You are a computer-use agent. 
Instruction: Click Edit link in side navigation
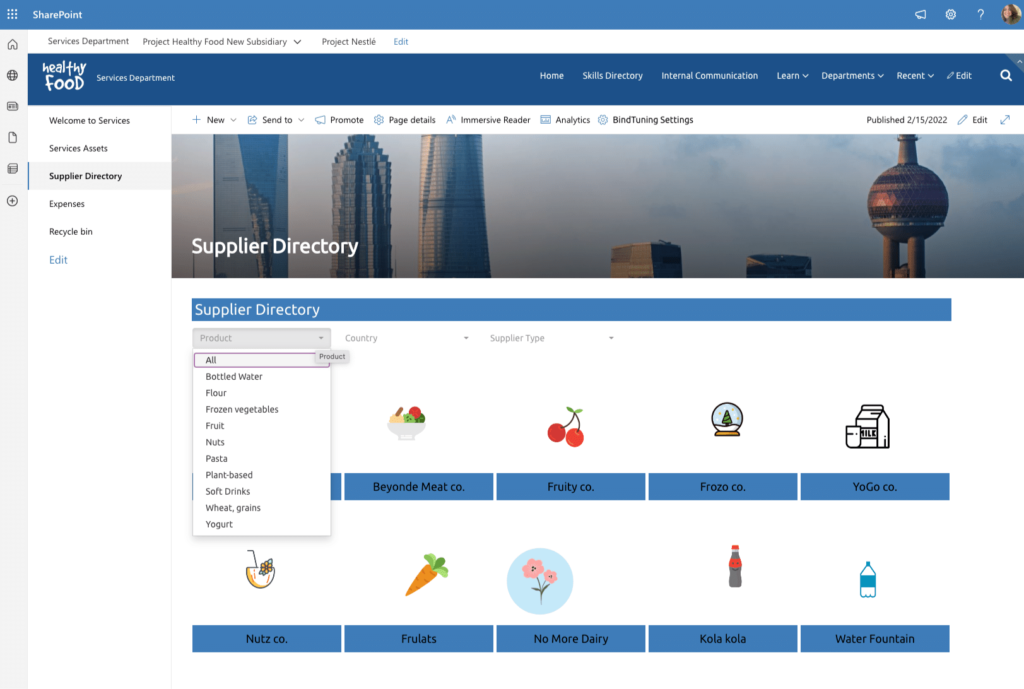(58, 260)
